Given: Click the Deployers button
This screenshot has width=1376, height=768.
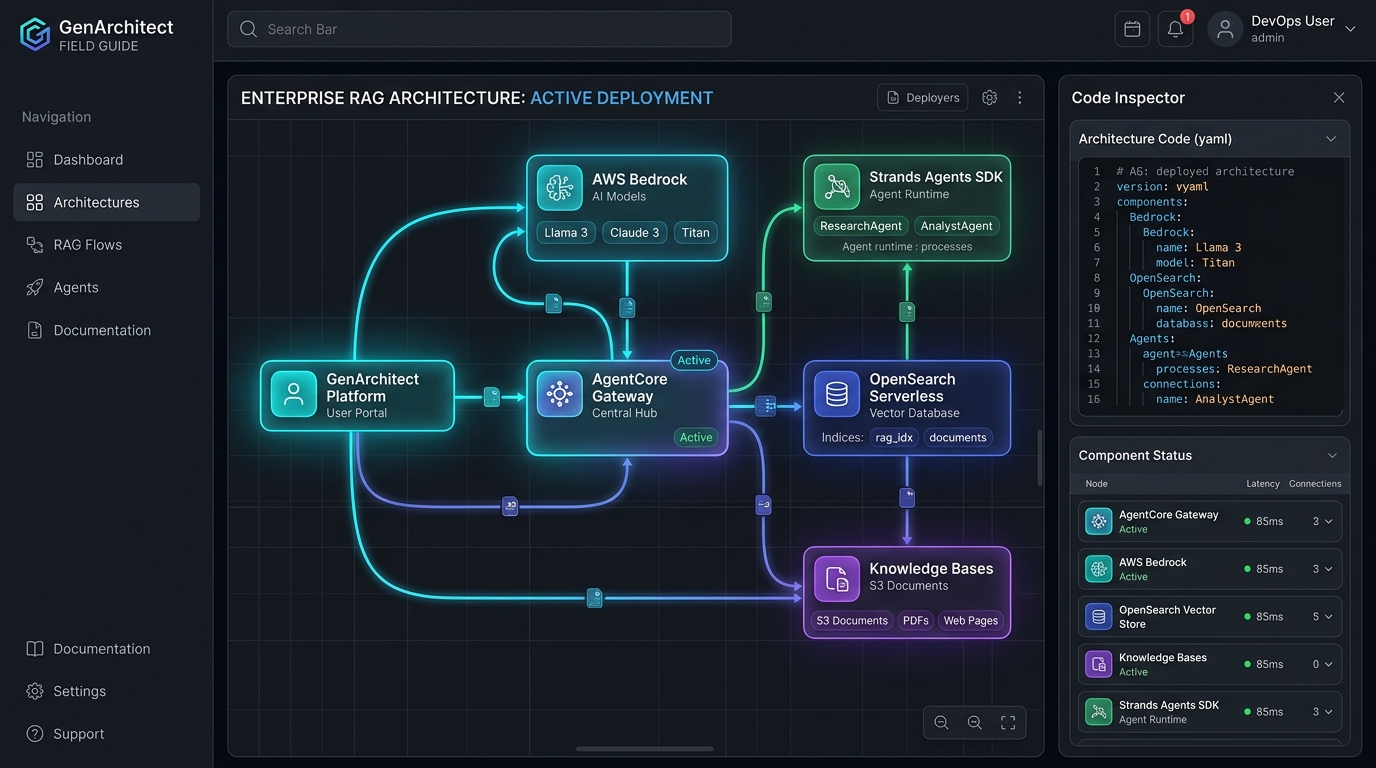Looking at the screenshot, I should click(923, 97).
